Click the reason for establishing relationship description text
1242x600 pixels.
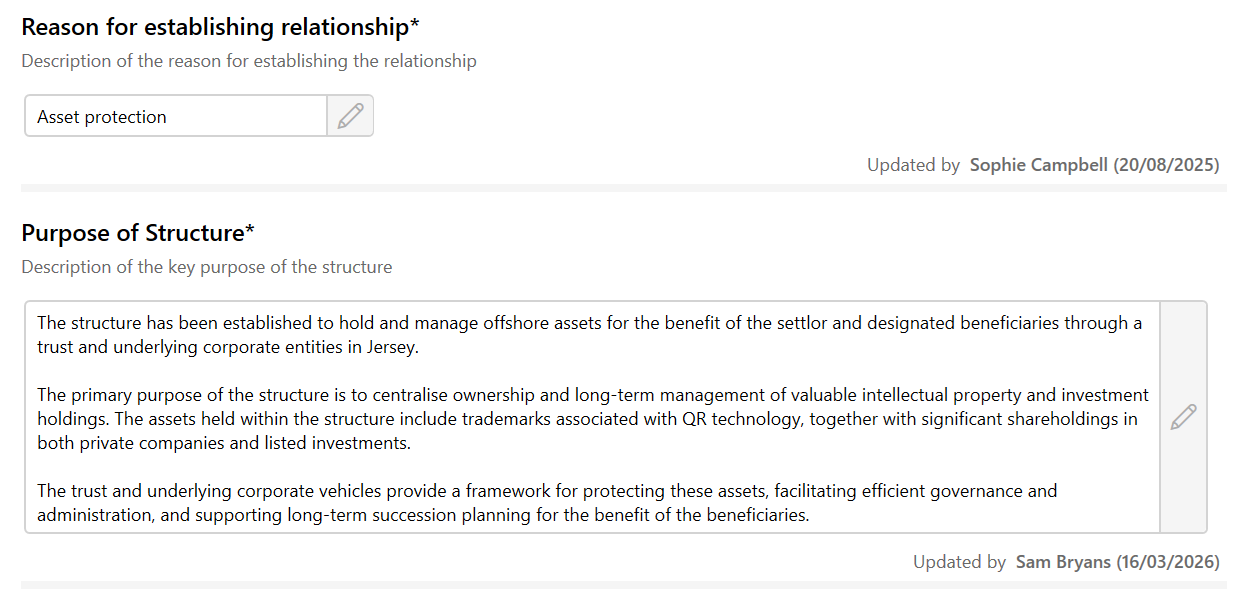tap(248, 61)
